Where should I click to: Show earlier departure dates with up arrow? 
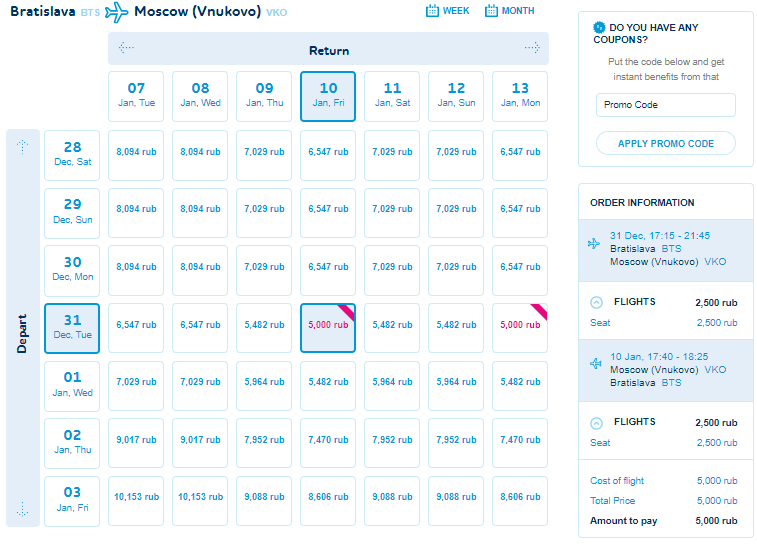pyautogui.click(x=23, y=146)
